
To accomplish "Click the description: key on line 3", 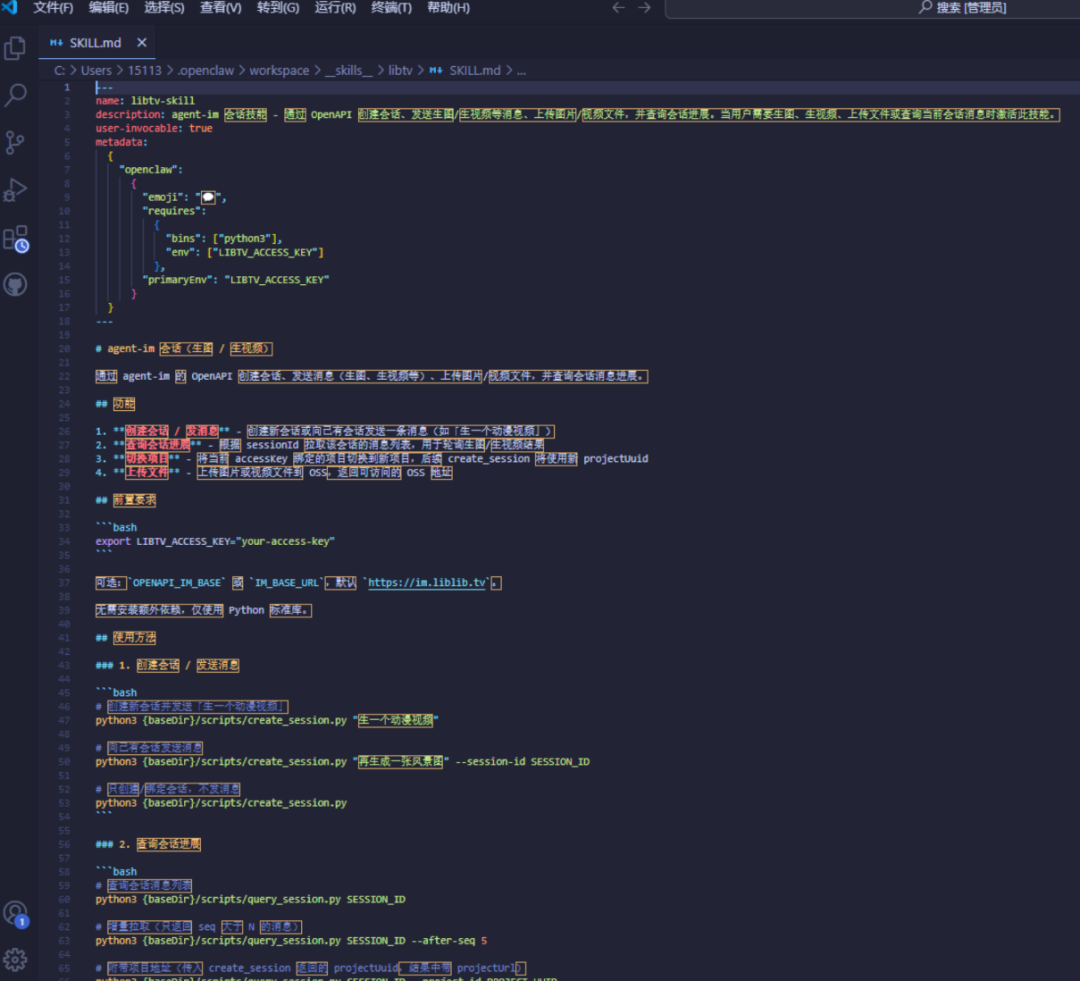I will pos(130,114).
